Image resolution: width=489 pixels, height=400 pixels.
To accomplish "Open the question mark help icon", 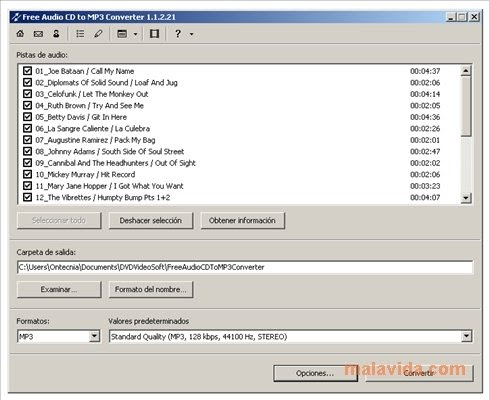I will tap(178, 34).
